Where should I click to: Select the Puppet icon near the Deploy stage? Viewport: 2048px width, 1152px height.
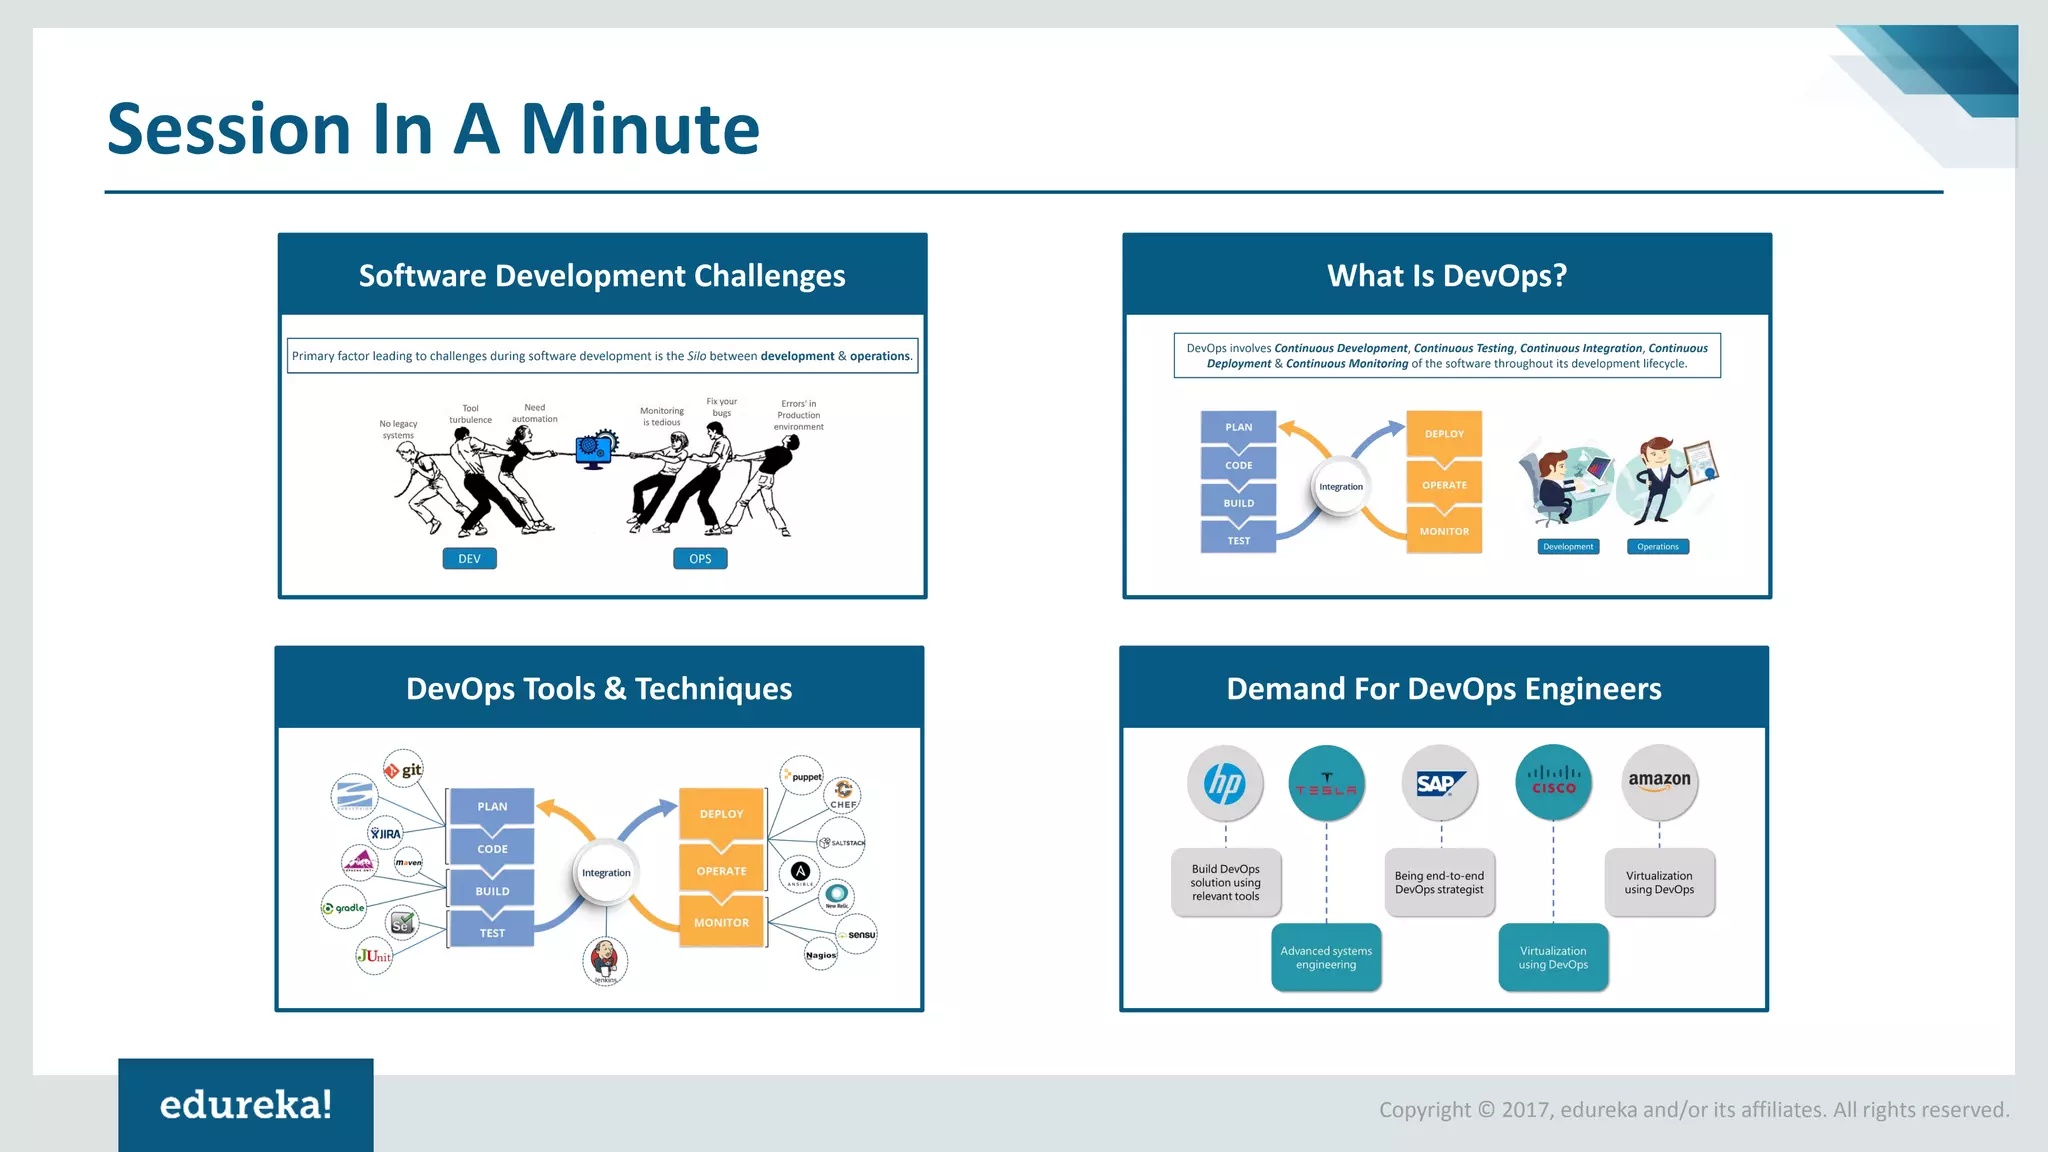point(800,775)
